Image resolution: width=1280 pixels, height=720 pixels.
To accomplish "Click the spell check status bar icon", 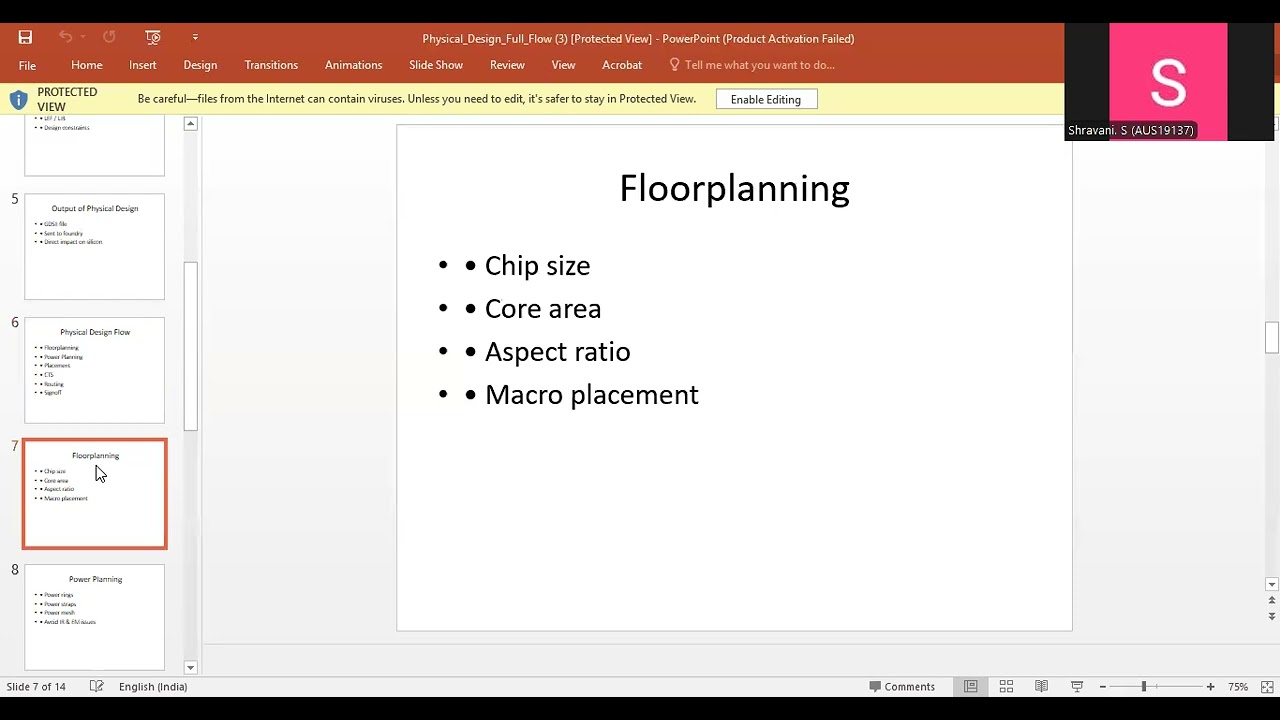I will 96,686.
